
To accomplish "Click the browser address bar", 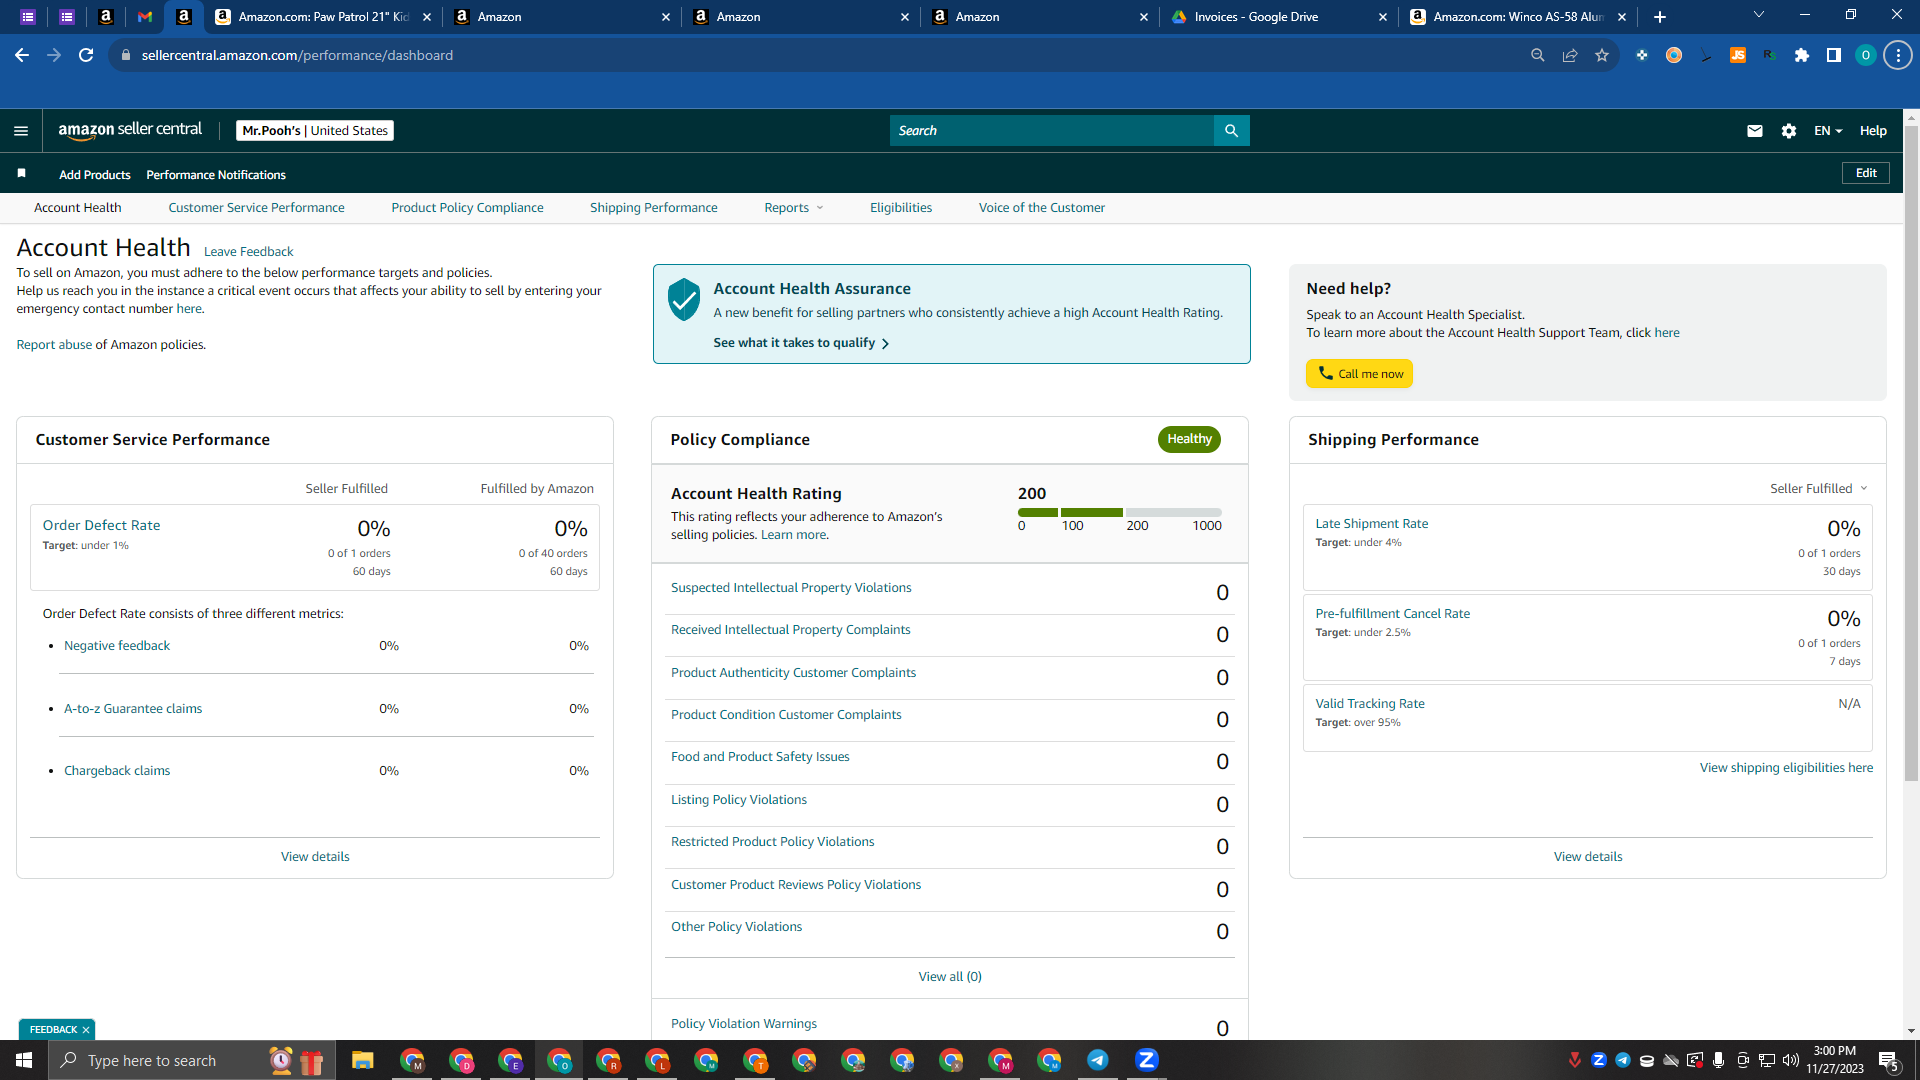I will [x=820, y=55].
